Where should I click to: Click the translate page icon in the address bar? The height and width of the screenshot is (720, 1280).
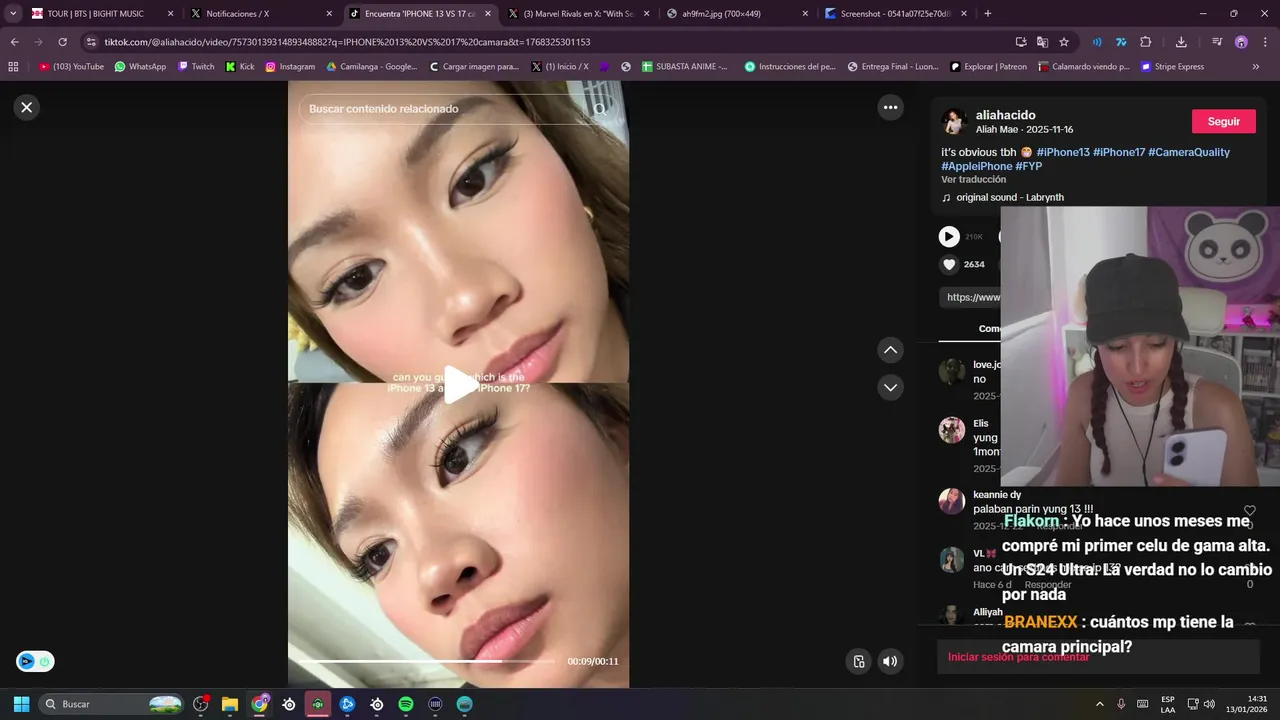(1042, 42)
